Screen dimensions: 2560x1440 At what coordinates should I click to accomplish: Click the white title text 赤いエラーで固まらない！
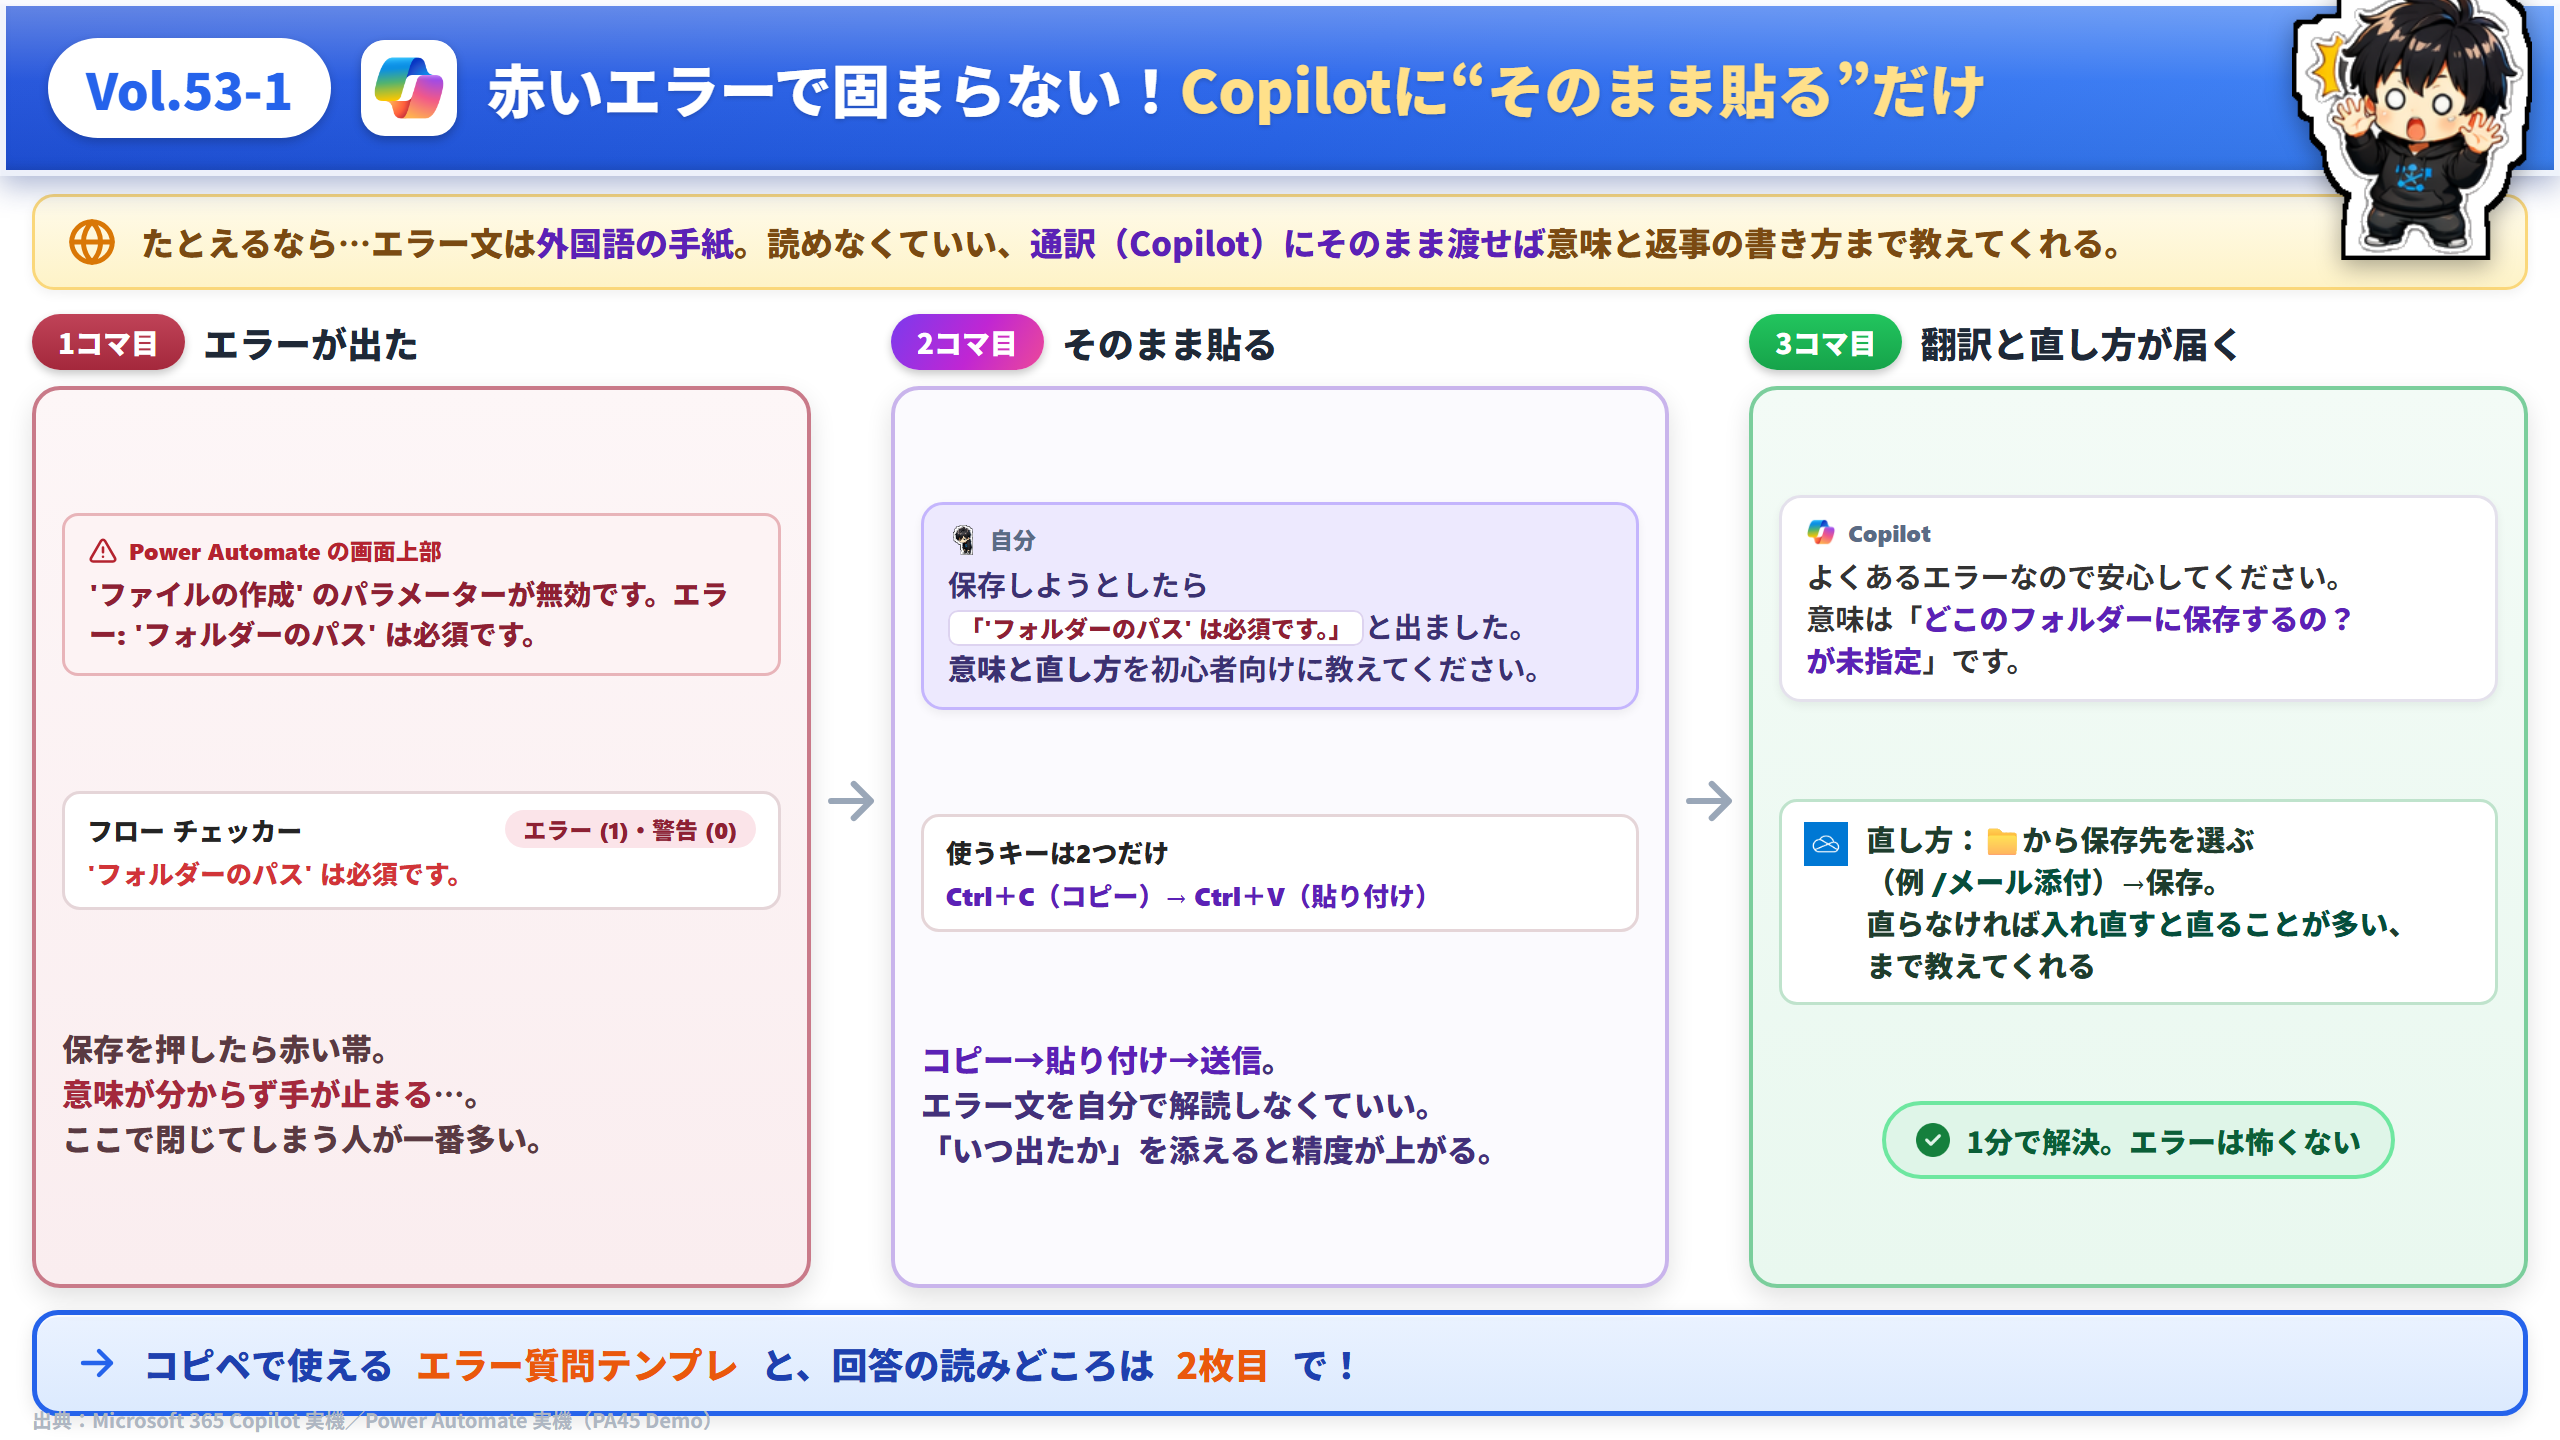[x=827, y=92]
